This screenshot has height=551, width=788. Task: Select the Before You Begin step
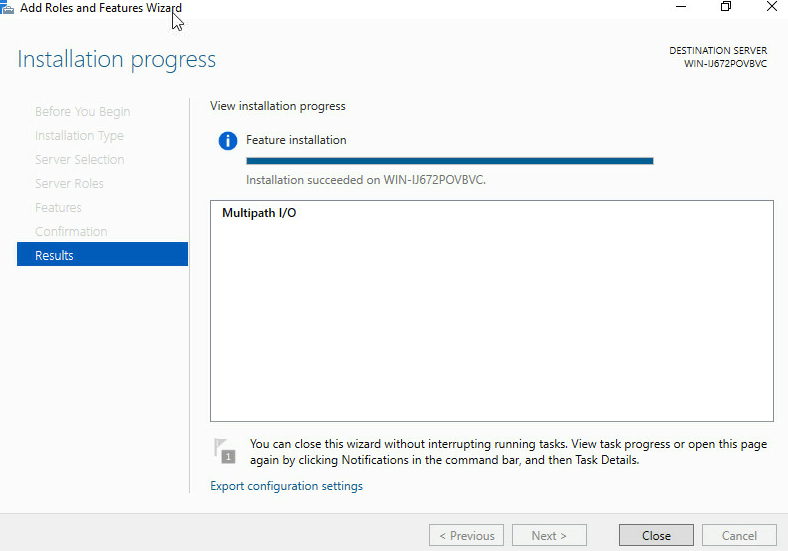coord(82,112)
